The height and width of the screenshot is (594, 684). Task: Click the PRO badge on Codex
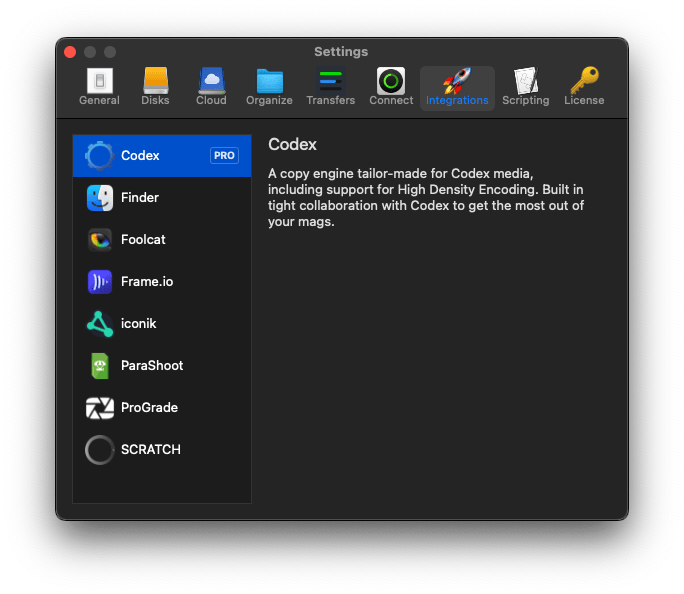(224, 156)
